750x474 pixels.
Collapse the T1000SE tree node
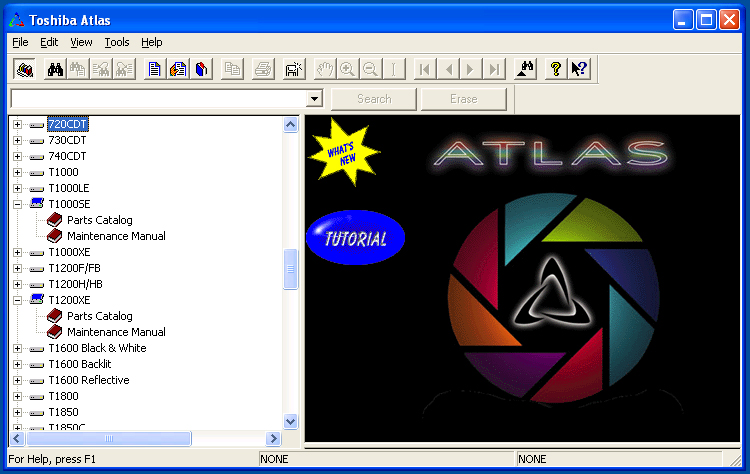click(17, 204)
